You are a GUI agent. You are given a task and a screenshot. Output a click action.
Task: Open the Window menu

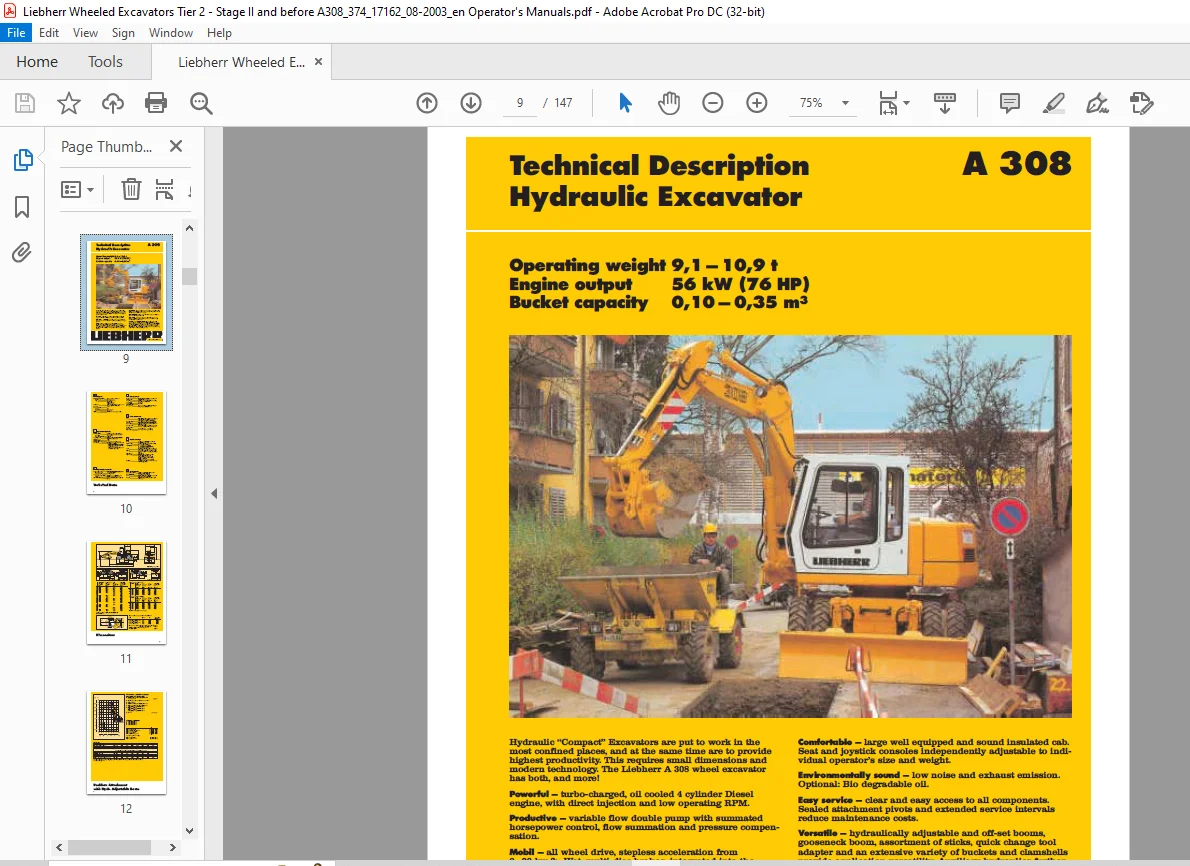[x=171, y=33]
